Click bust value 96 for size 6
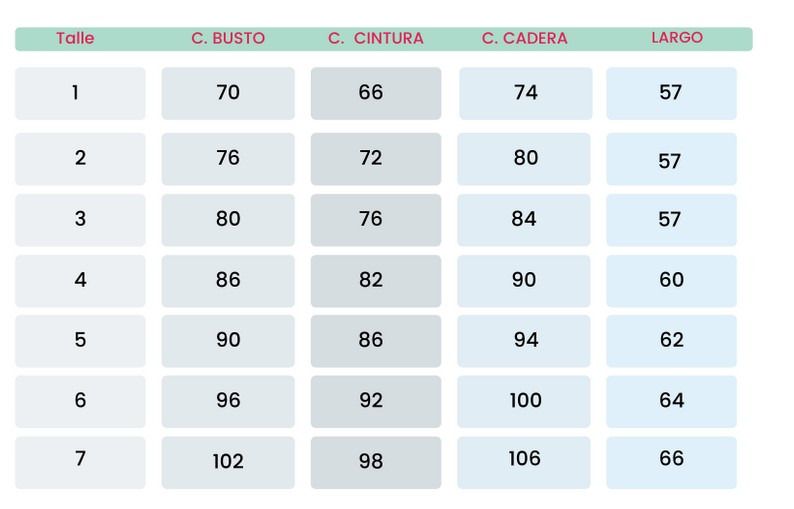The width and height of the screenshot is (794, 509). click(x=228, y=401)
